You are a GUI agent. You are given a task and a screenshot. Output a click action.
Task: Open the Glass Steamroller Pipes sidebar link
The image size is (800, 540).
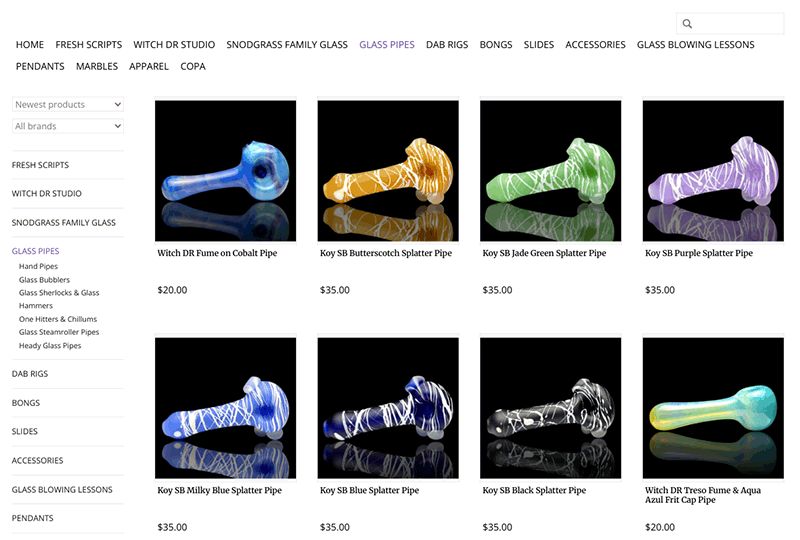point(59,332)
